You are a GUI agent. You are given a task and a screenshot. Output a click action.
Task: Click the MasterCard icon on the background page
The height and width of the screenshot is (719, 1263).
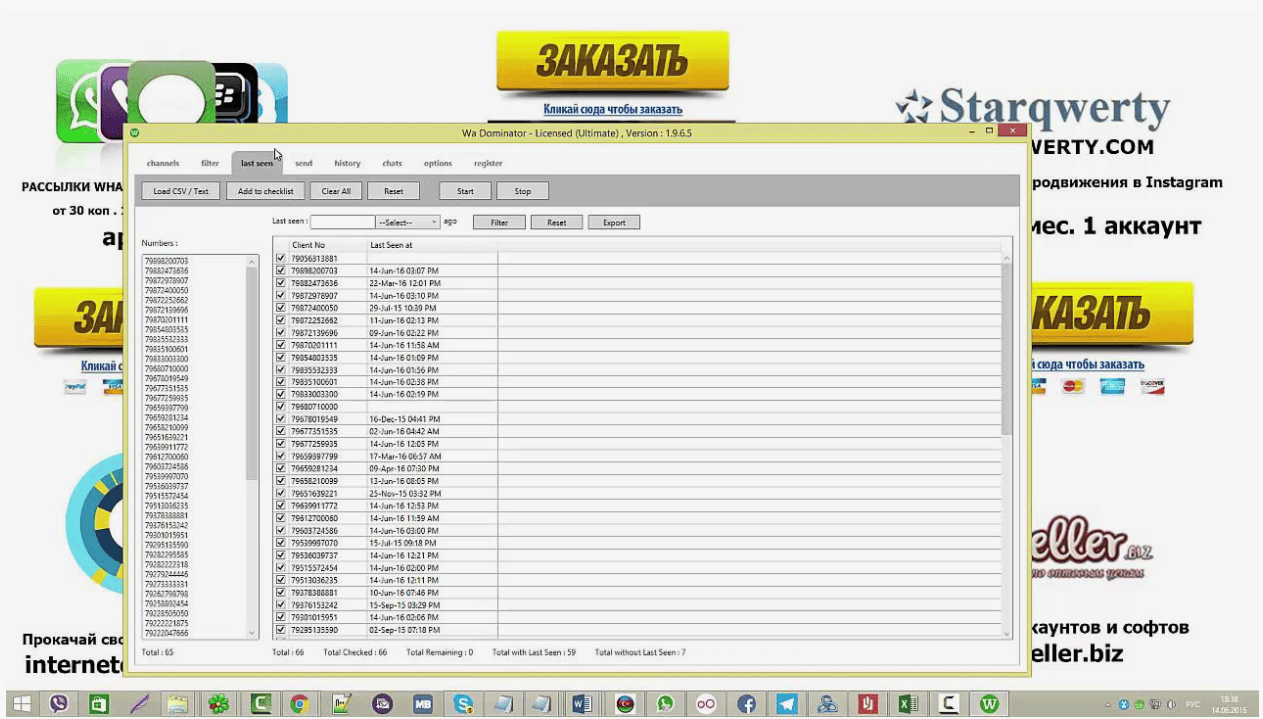click(x=1073, y=386)
